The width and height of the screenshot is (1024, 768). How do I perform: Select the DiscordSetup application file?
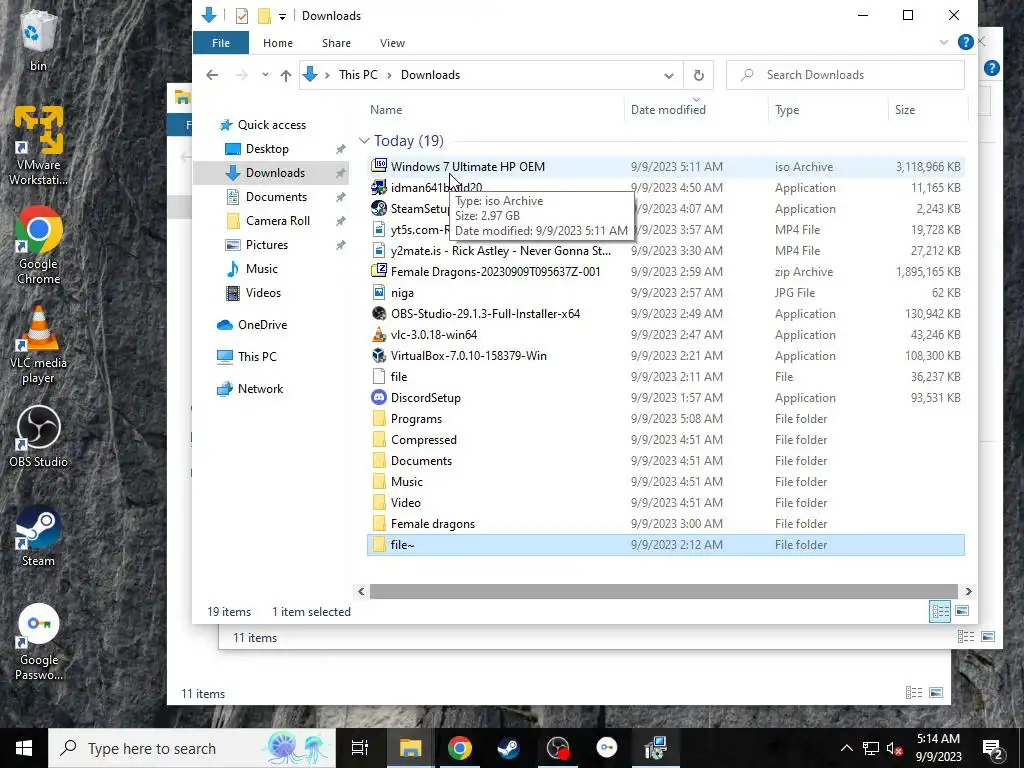pyautogui.click(x=665, y=398)
